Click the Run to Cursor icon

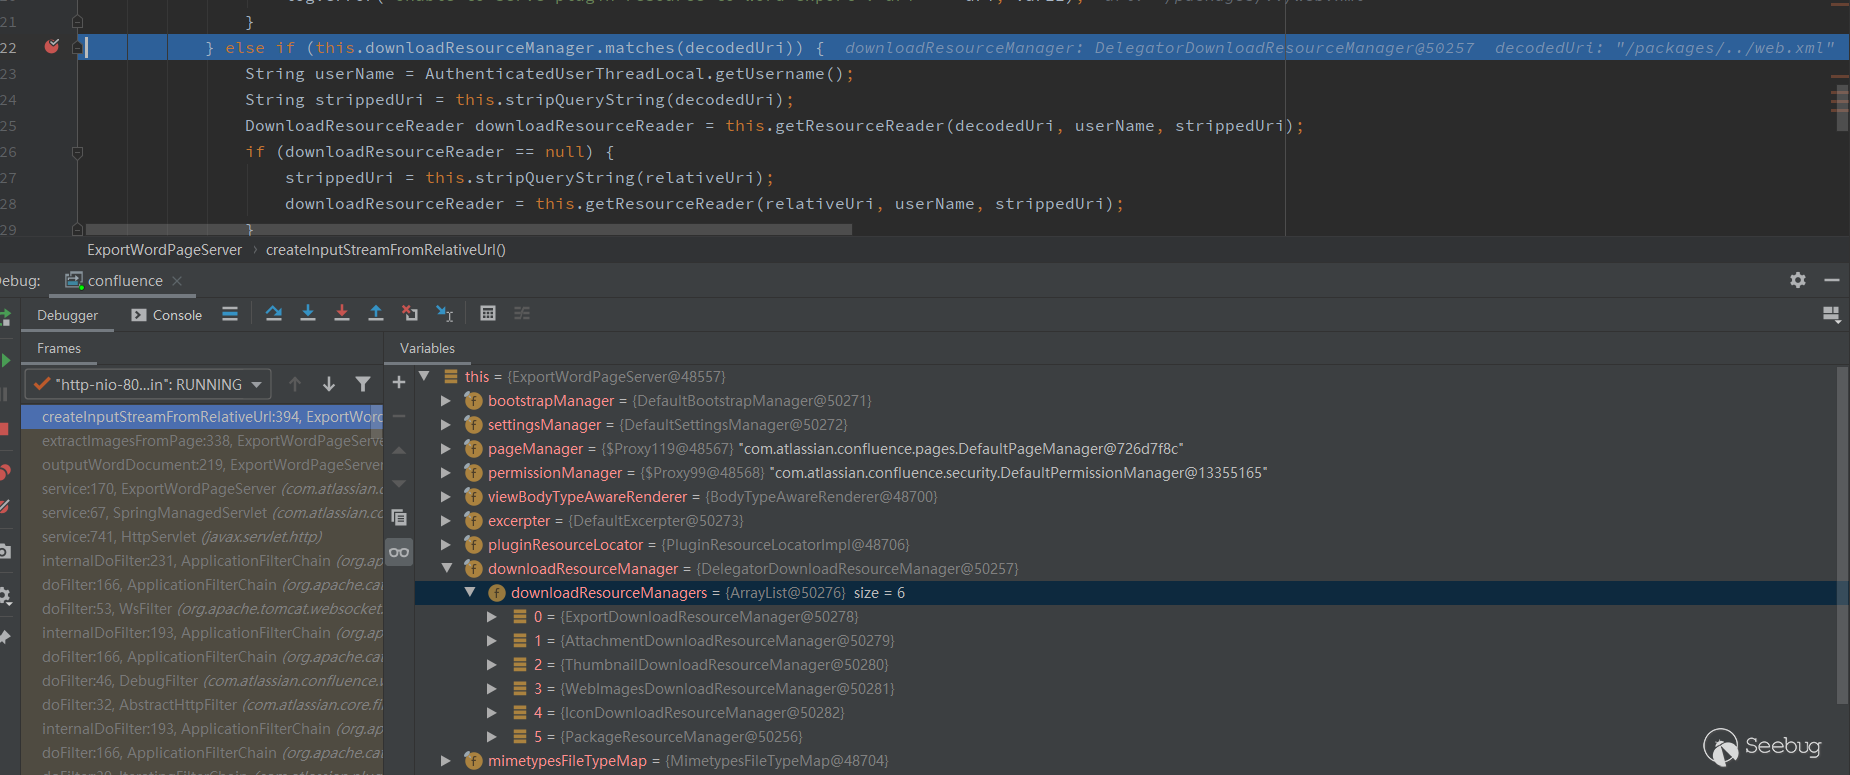tap(445, 314)
